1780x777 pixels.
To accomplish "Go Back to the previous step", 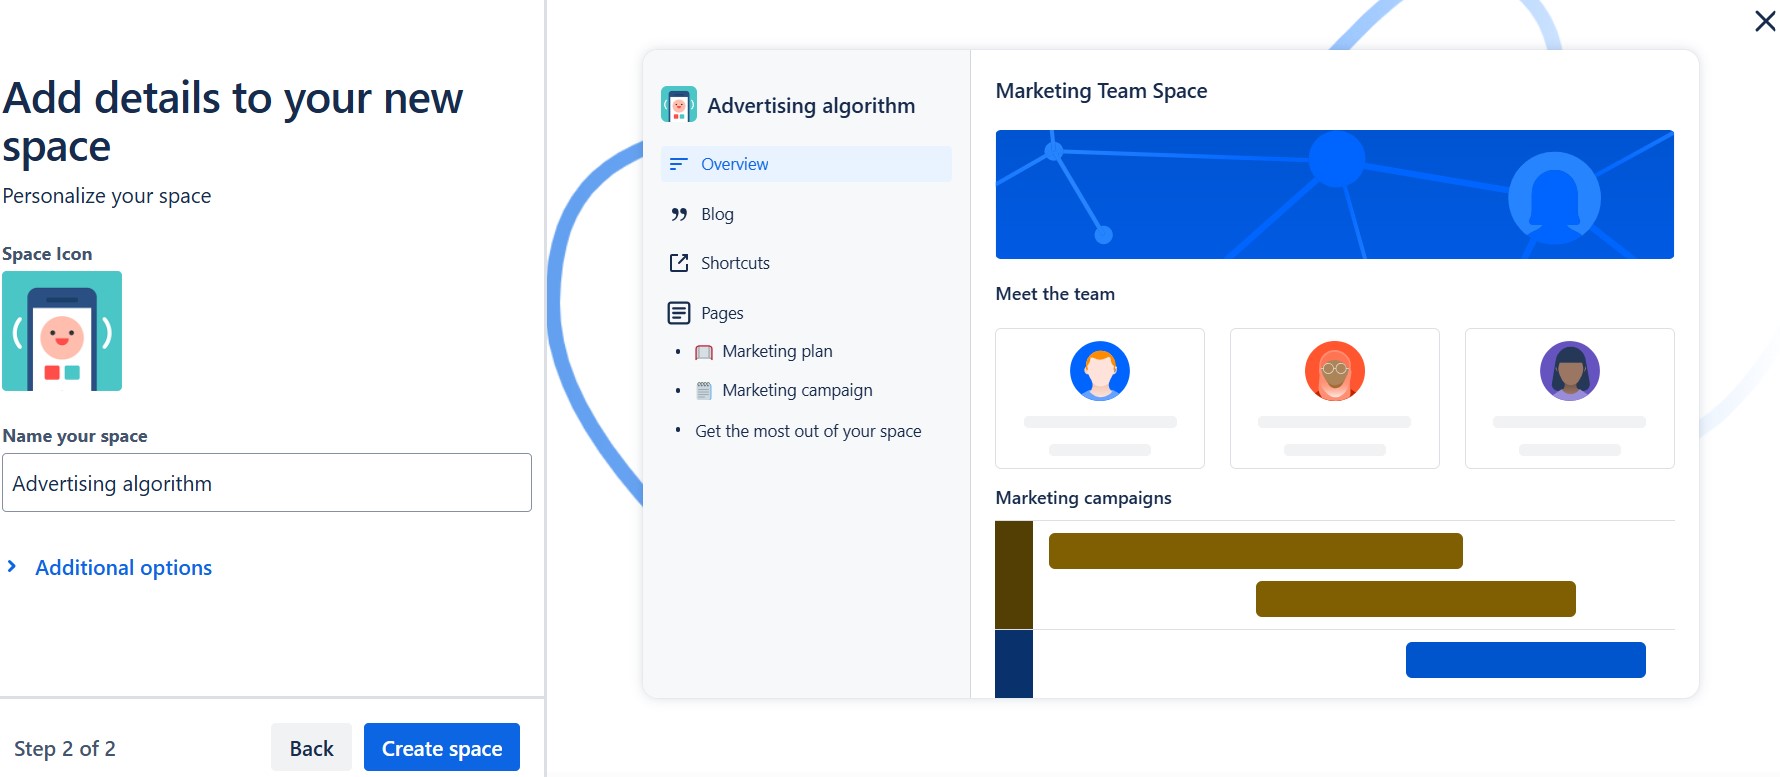I will coord(311,747).
